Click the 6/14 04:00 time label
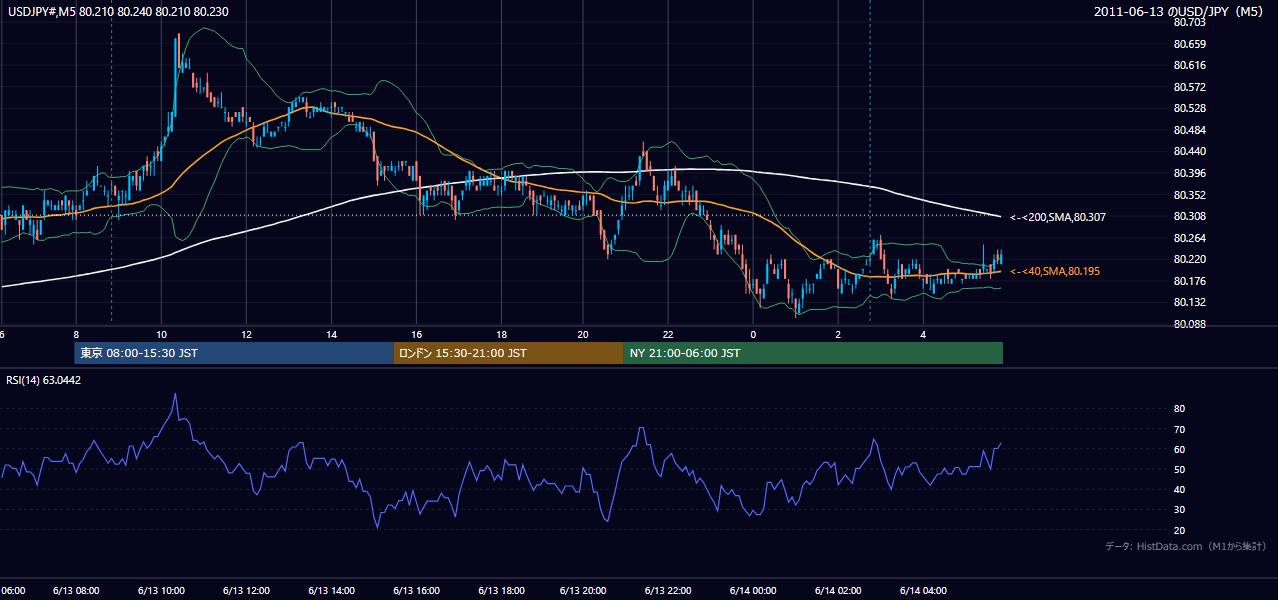The width and height of the screenshot is (1278, 600). 924,591
